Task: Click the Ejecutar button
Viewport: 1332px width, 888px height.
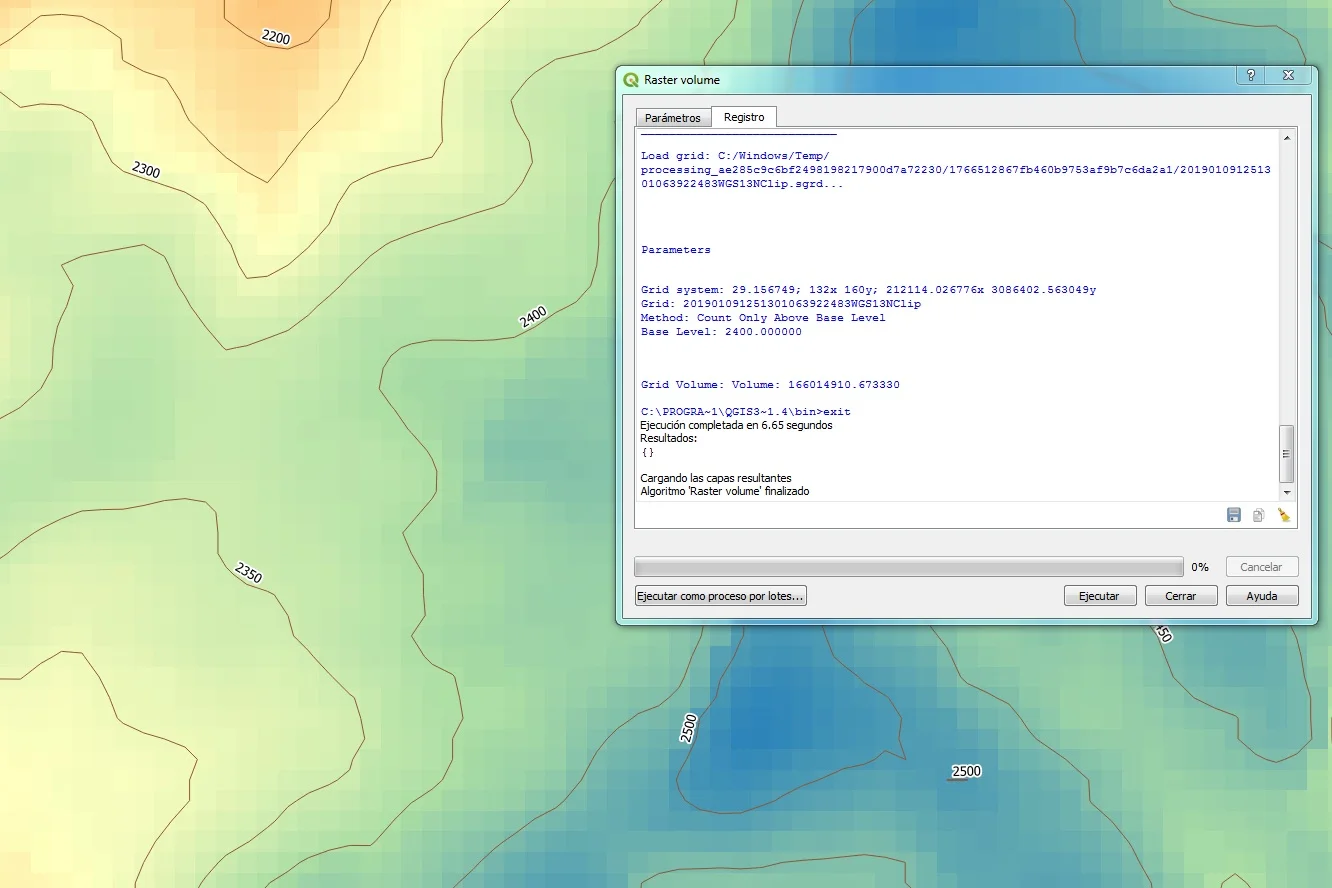Action: [x=1099, y=595]
